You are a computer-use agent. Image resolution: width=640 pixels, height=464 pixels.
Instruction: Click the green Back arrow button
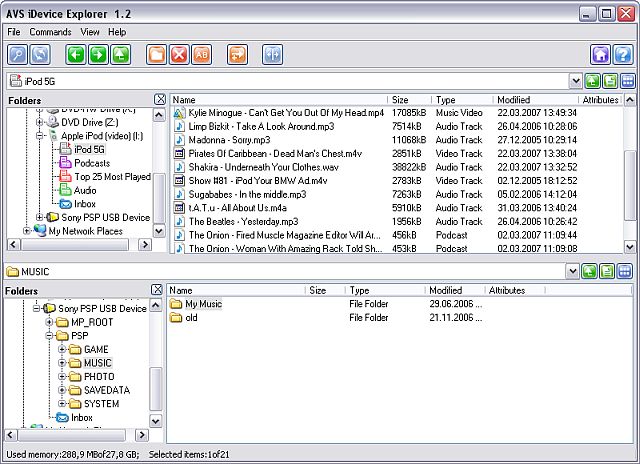click(76, 55)
